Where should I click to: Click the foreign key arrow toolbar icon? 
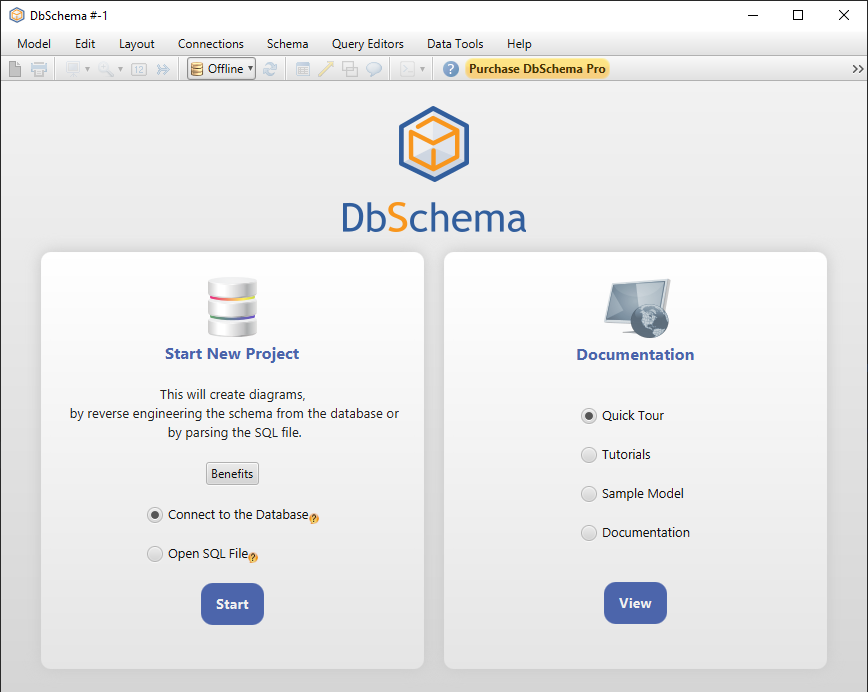click(x=326, y=69)
